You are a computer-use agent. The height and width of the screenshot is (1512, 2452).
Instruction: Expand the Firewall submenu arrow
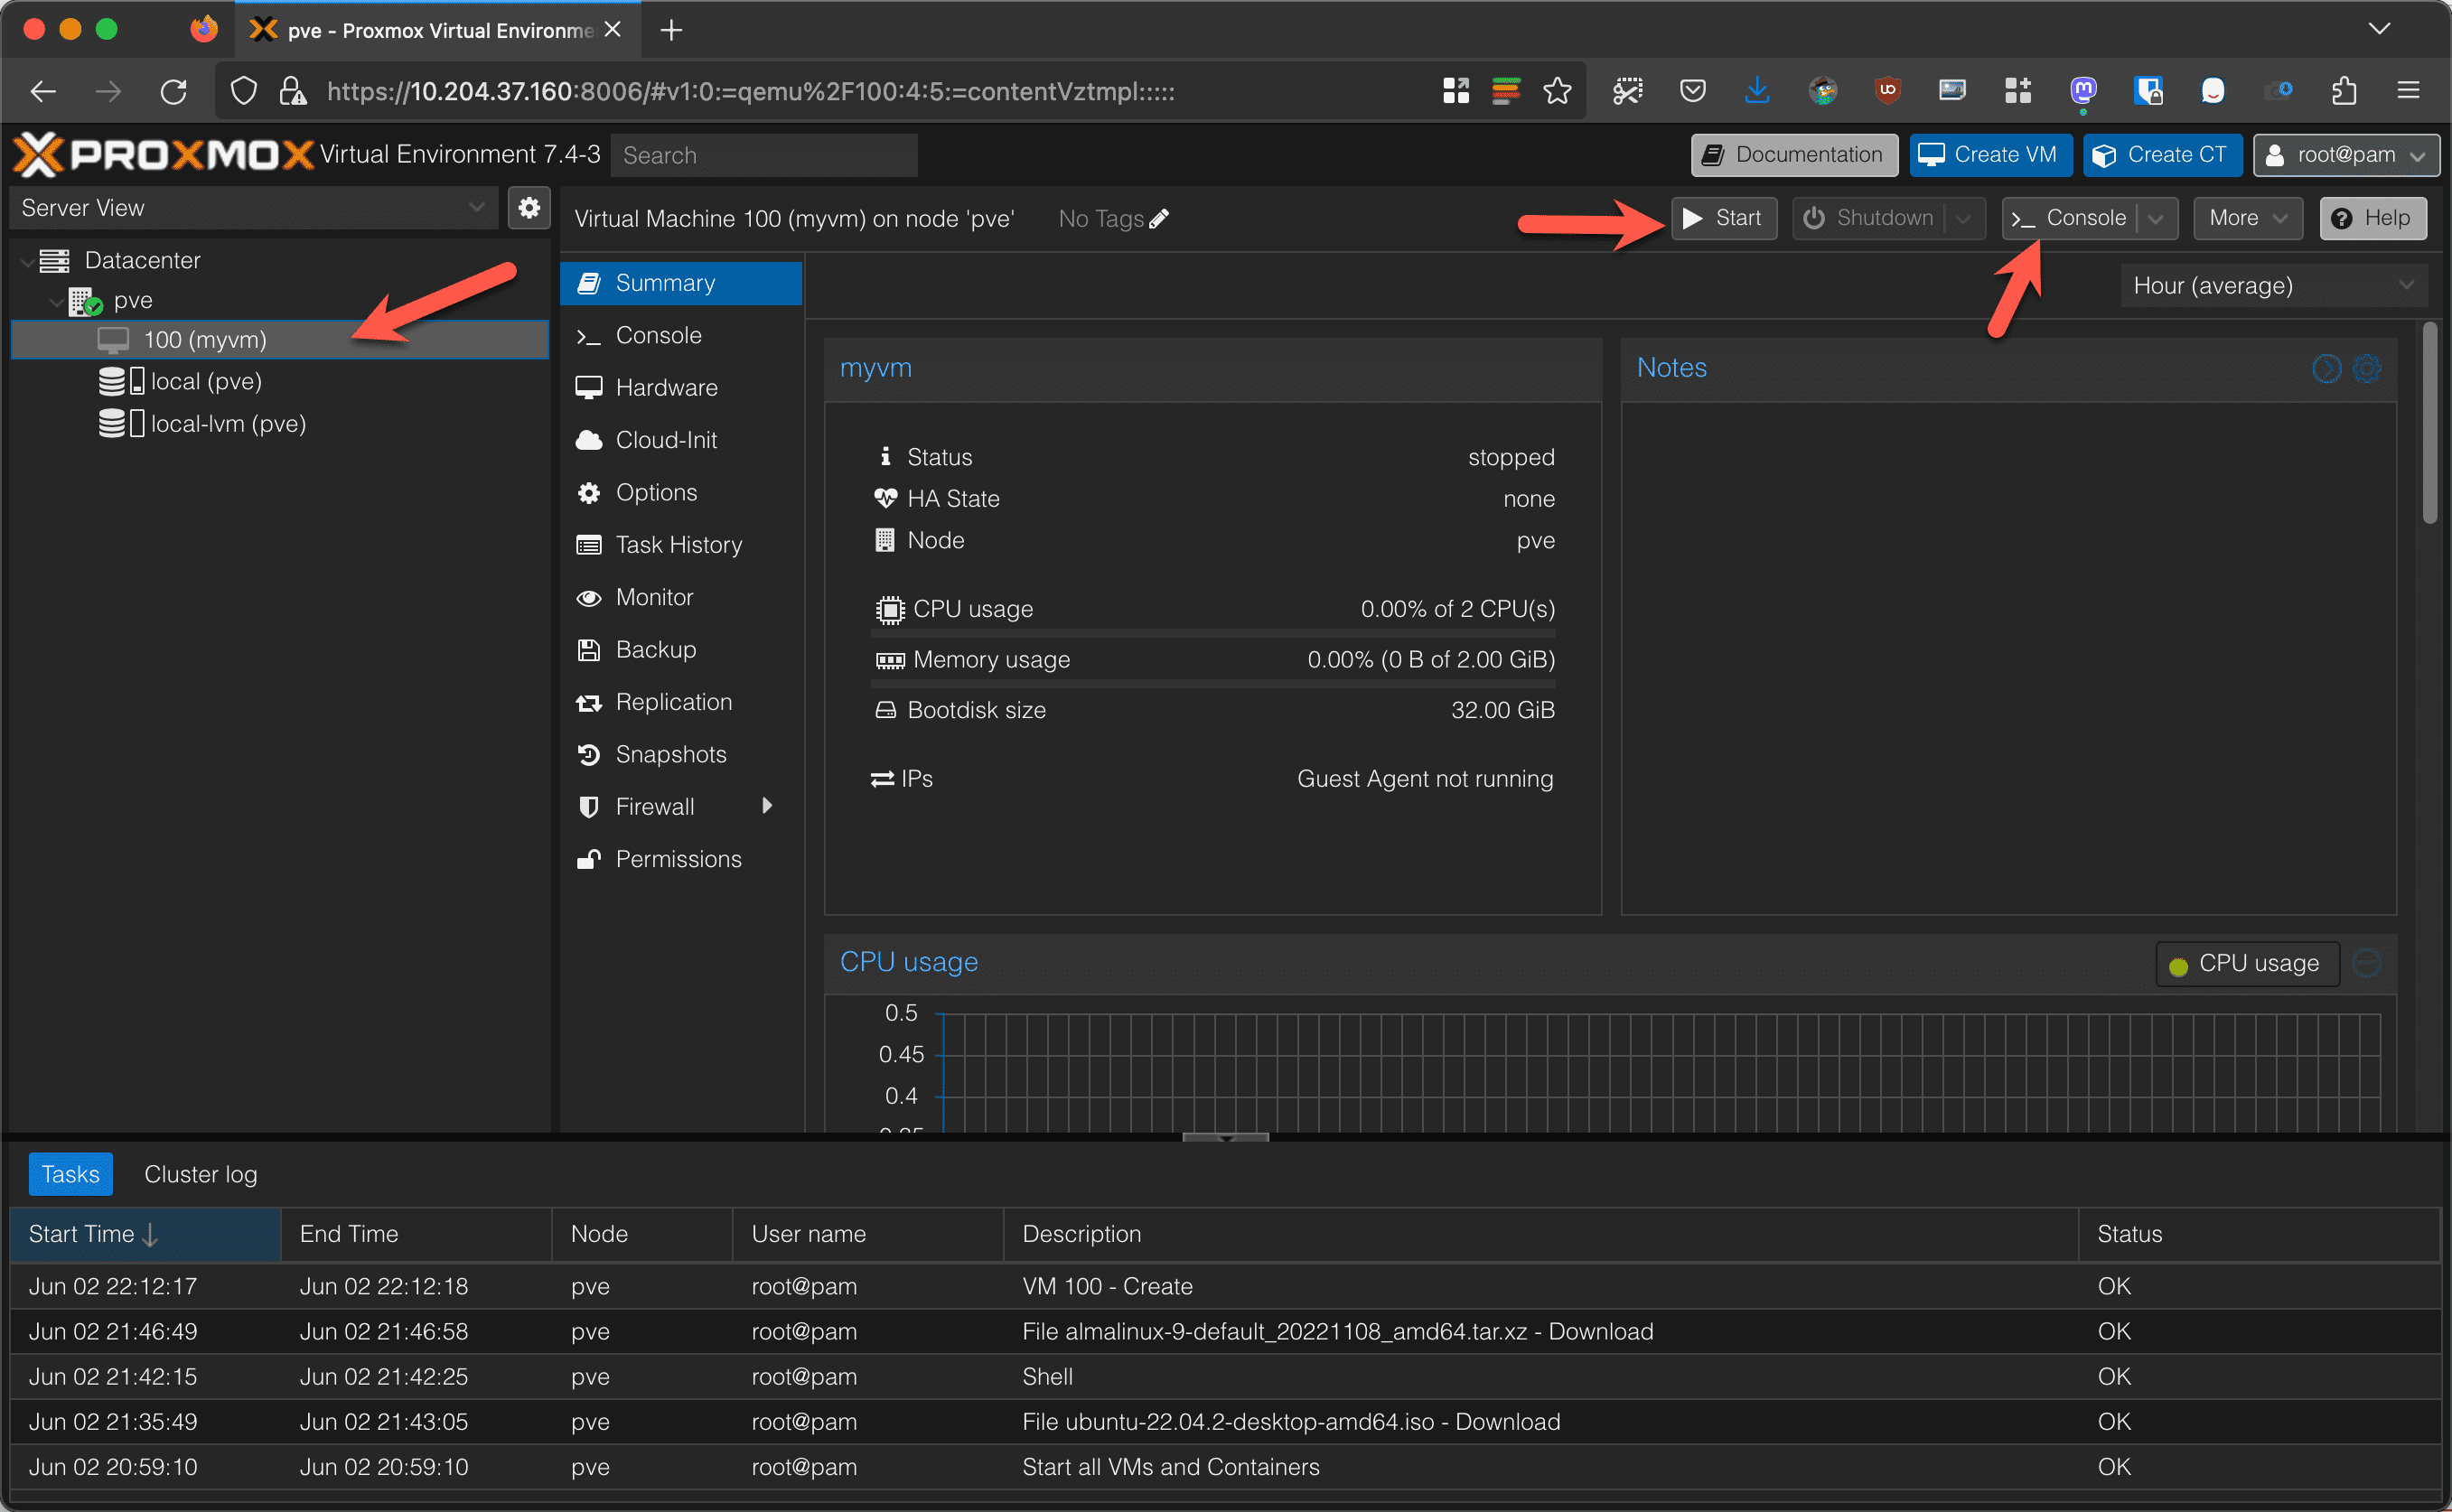click(x=767, y=806)
